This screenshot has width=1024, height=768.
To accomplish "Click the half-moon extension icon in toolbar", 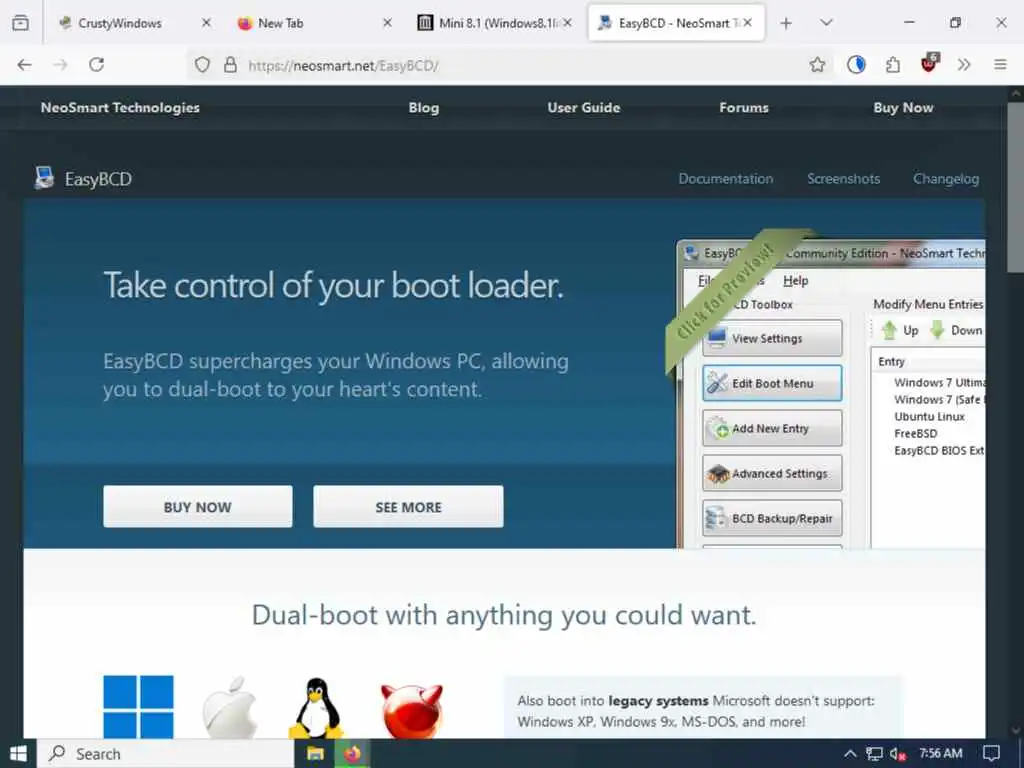I will pyautogui.click(x=856, y=65).
